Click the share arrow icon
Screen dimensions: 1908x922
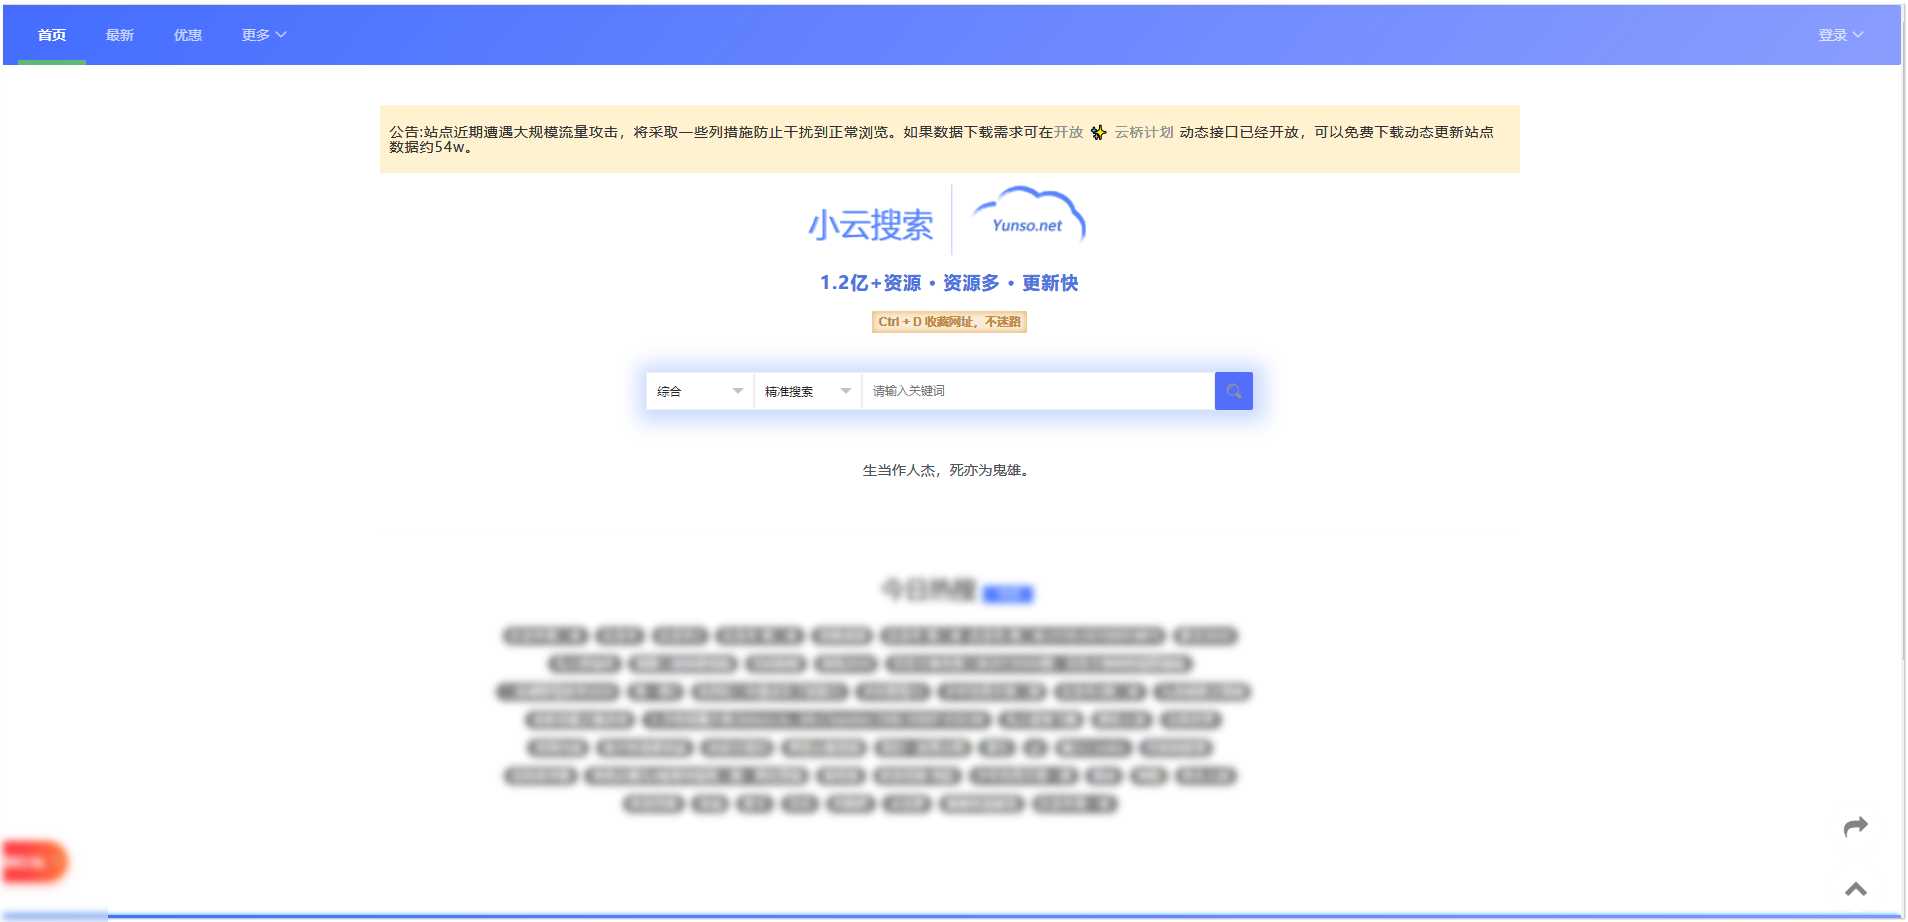[1856, 827]
